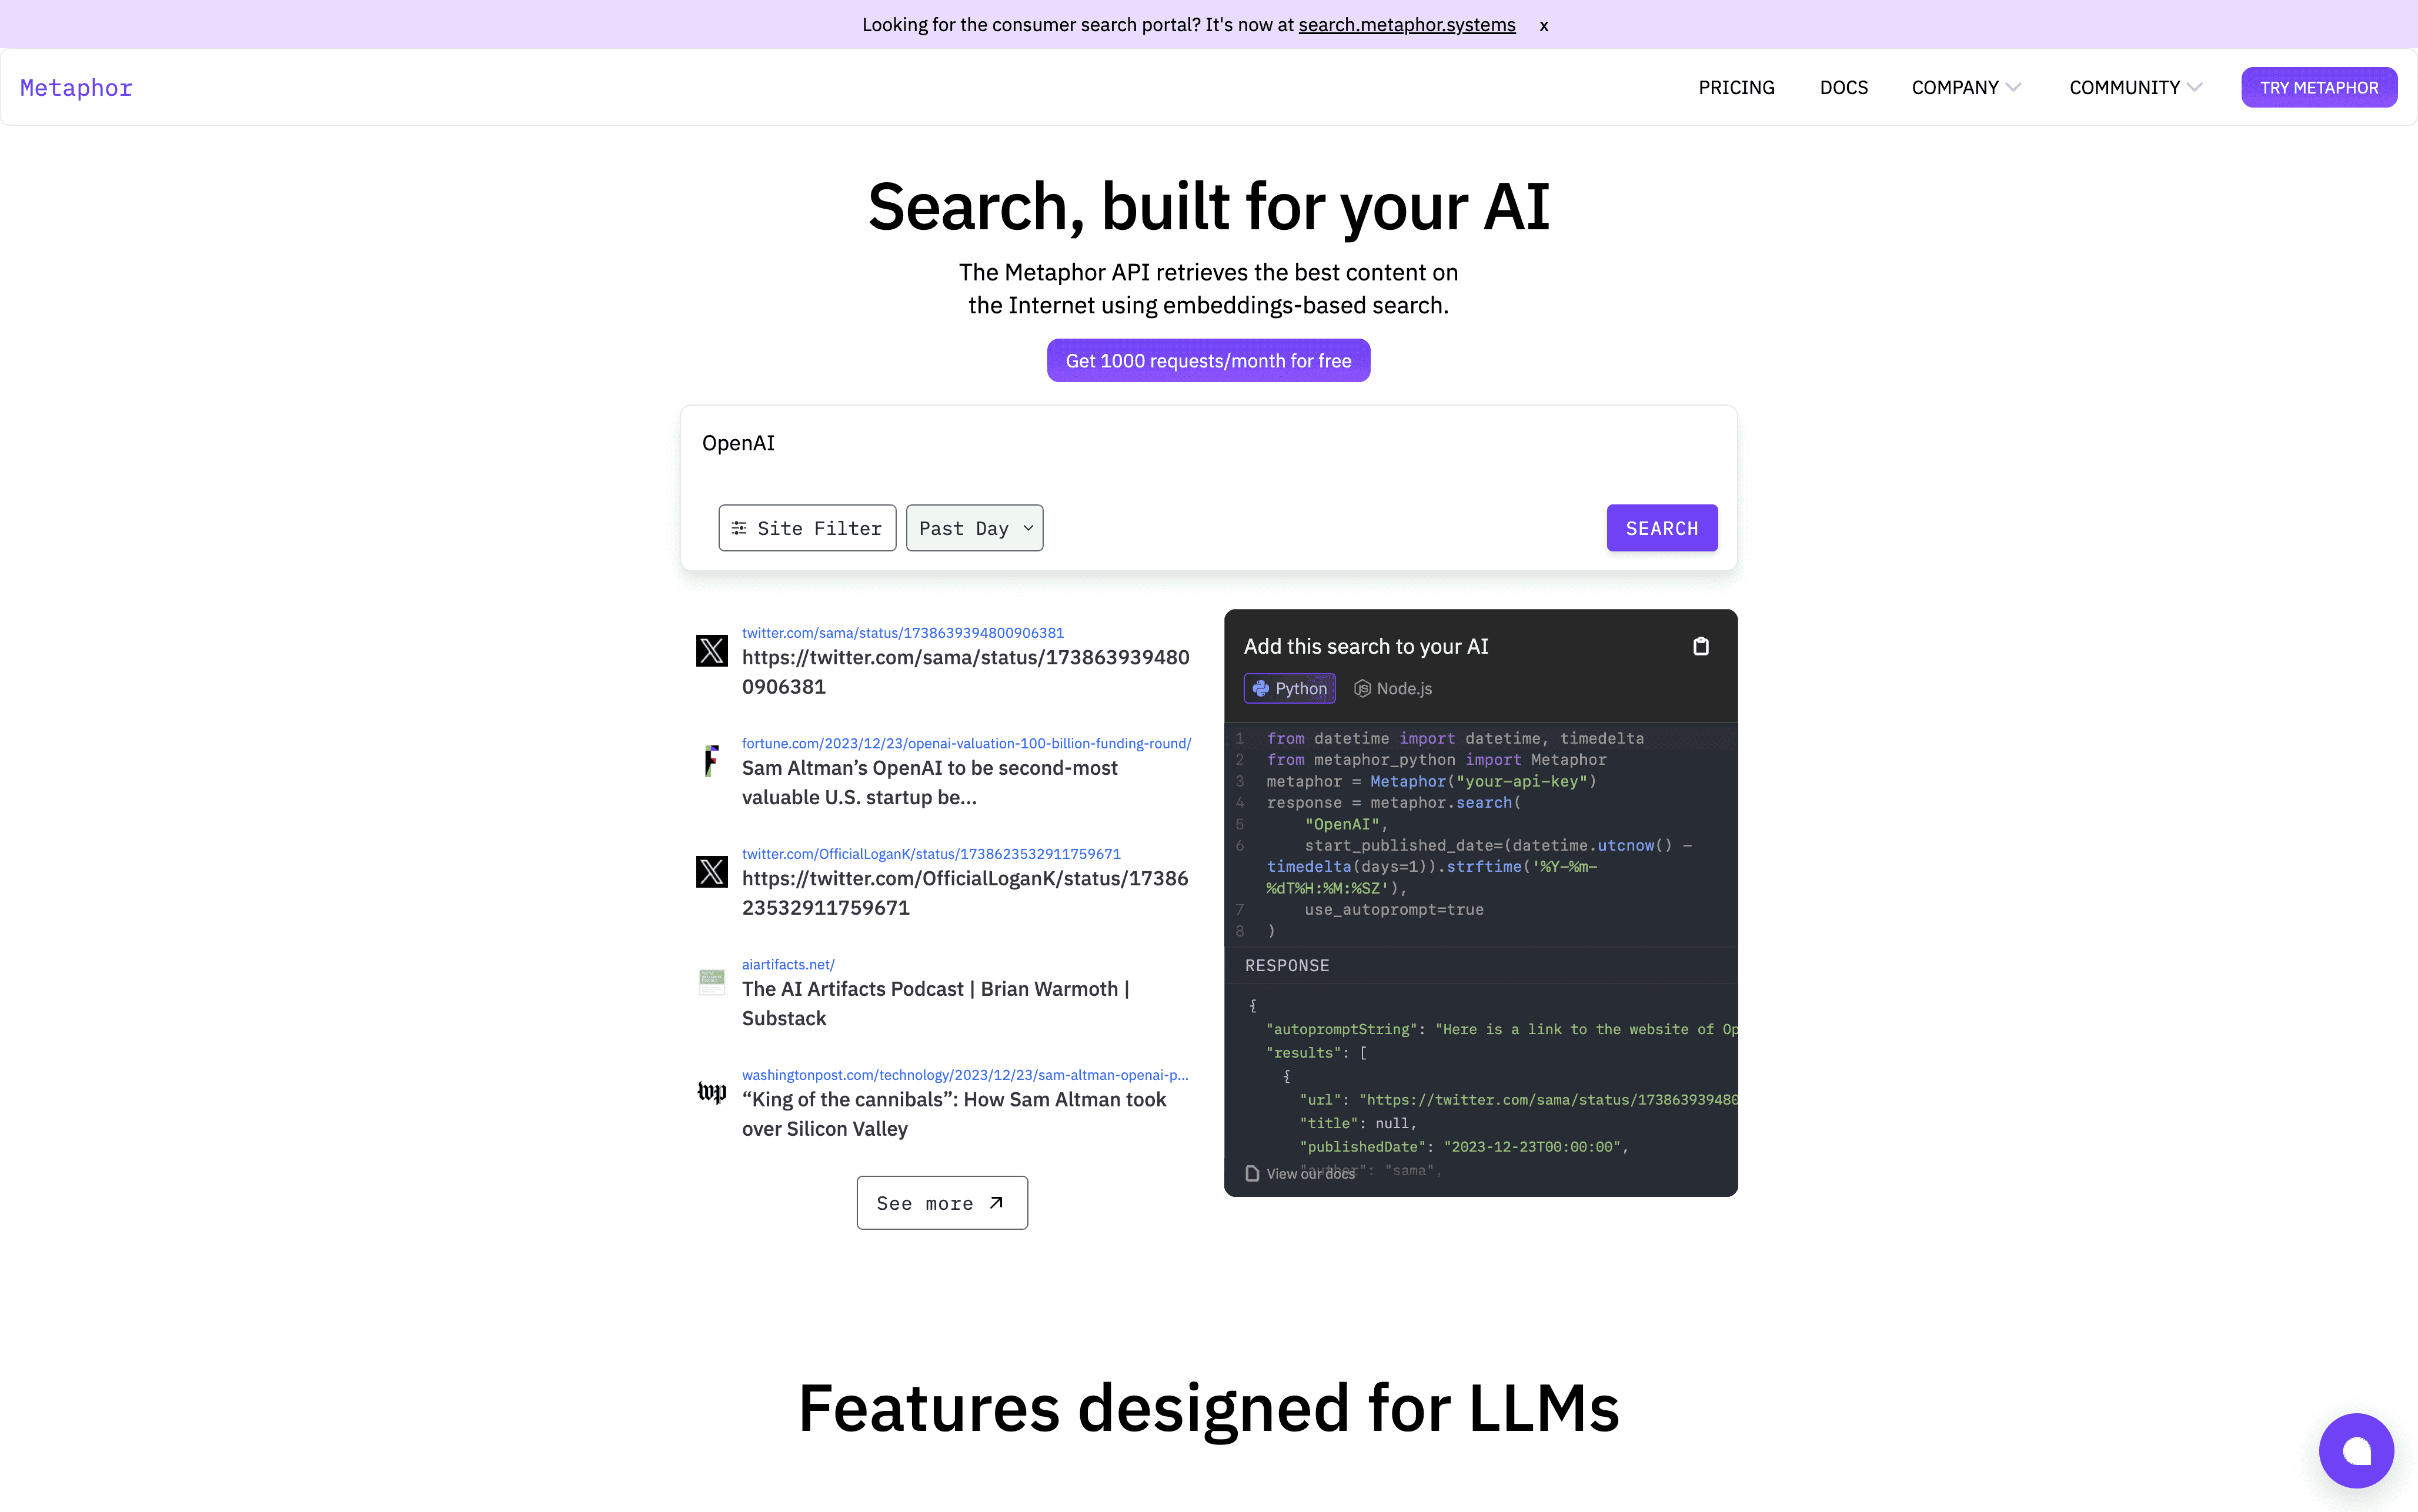Open the Site Filter options
2418x1512 pixels.
pyautogui.click(x=806, y=528)
